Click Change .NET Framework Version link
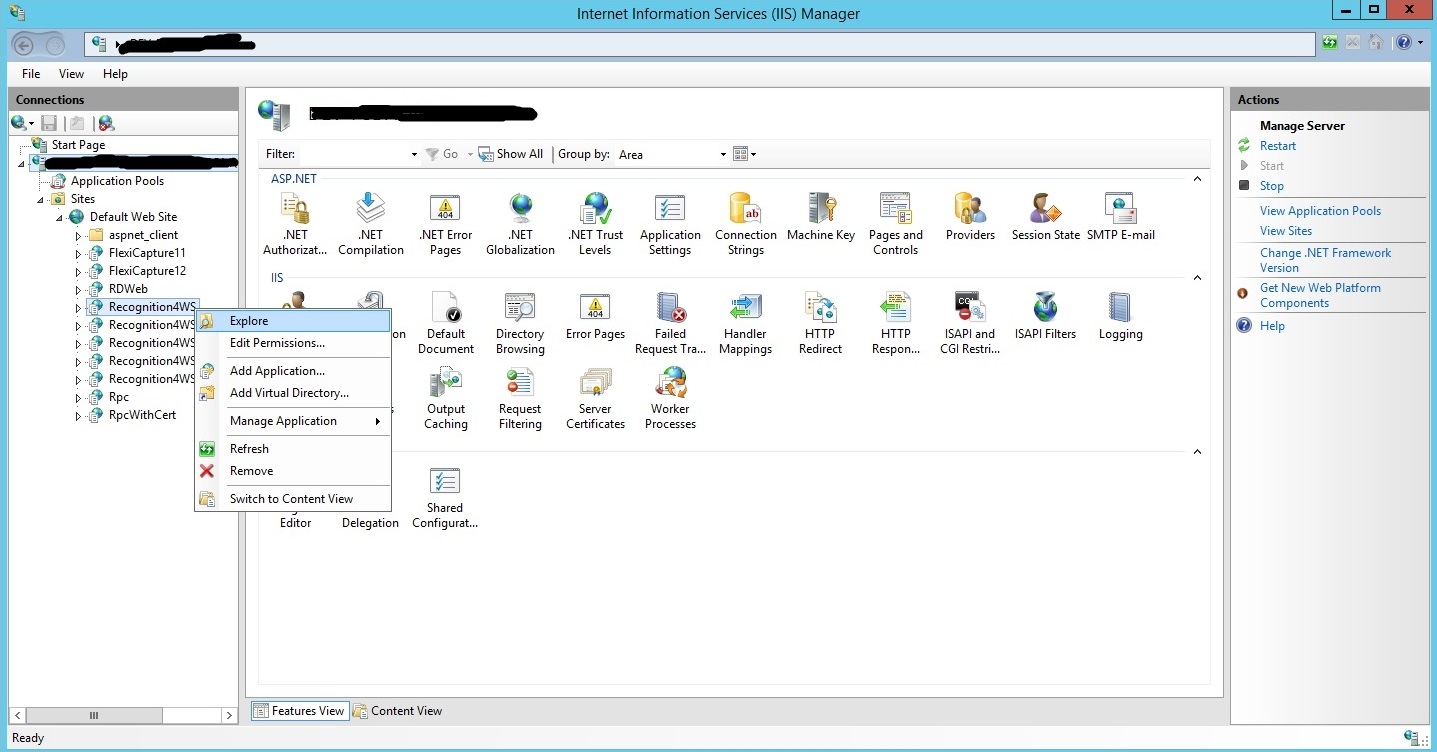The width and height of the screenshot is (1437, 752). pos(1325,260)
